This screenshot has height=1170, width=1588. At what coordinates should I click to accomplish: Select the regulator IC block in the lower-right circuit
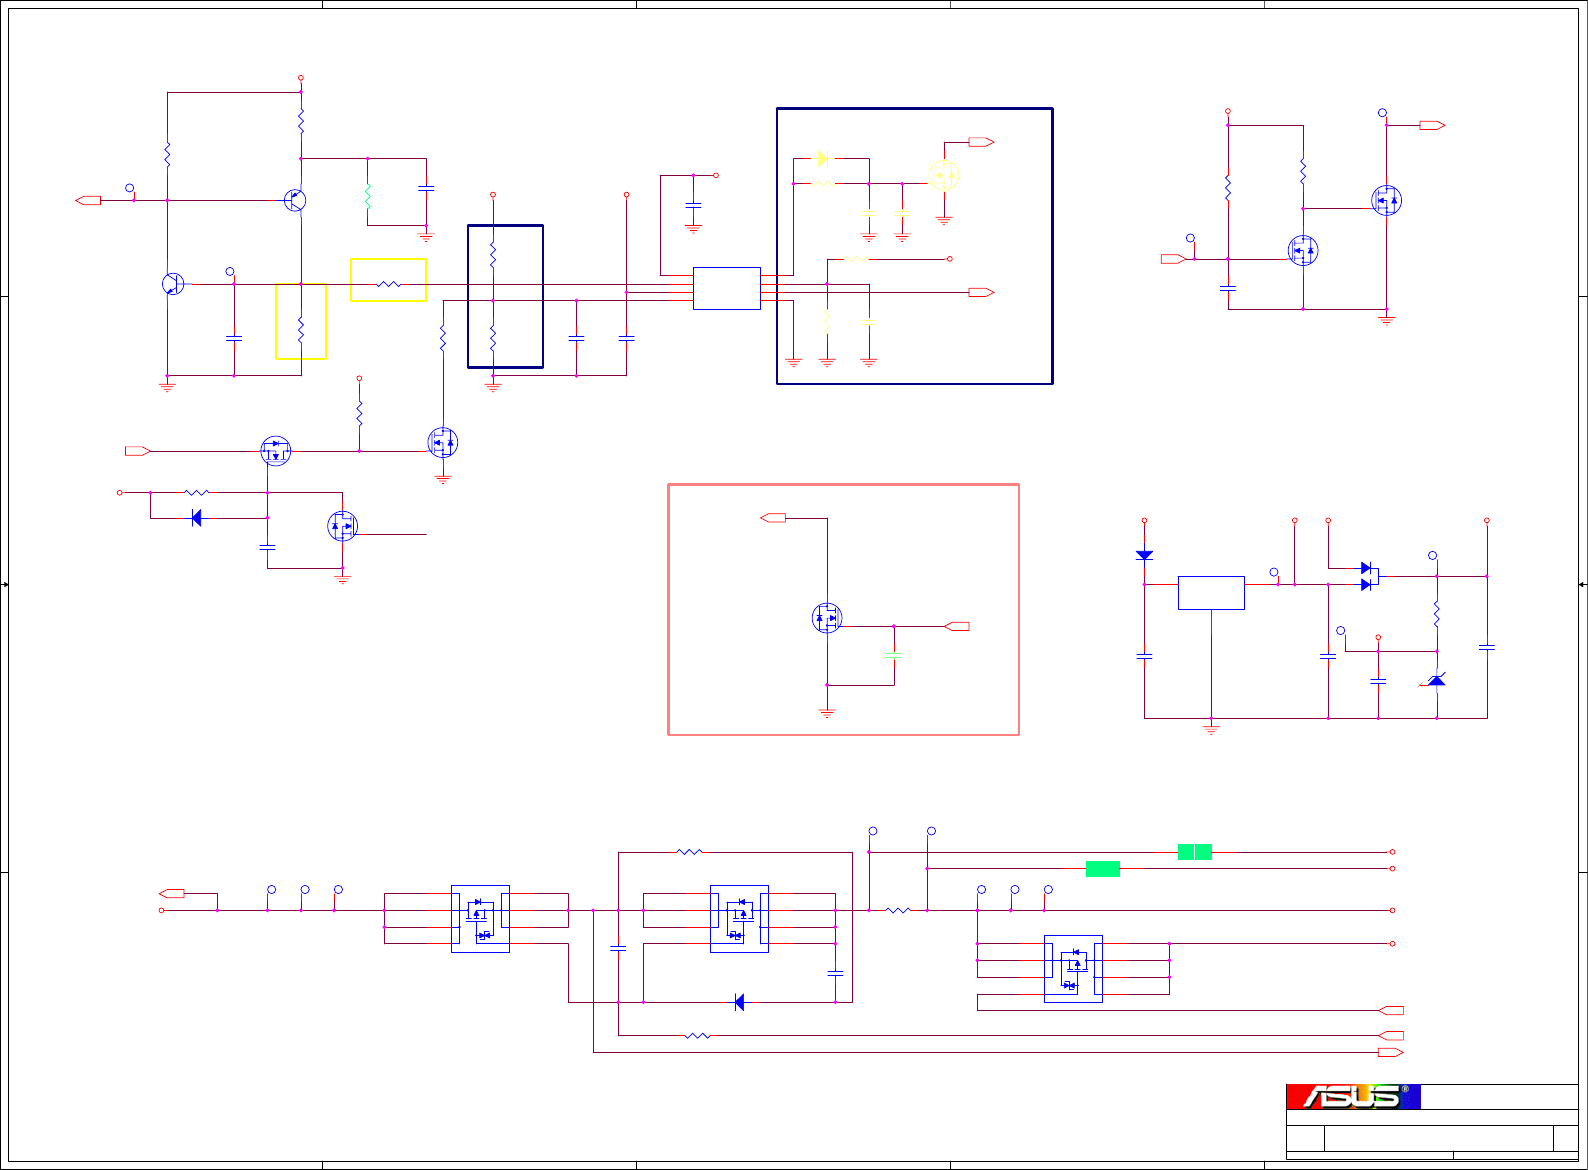coord(1211,593)
